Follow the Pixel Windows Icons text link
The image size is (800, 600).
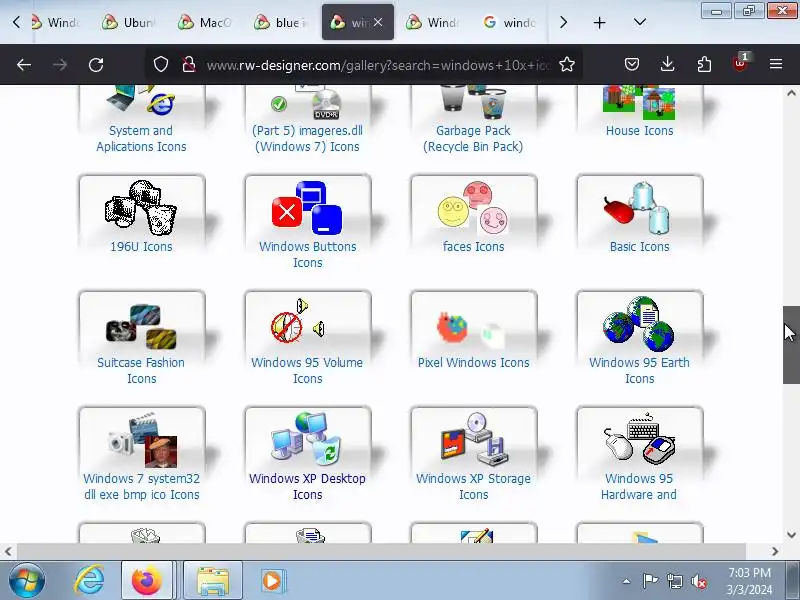(x=473, y=362)
